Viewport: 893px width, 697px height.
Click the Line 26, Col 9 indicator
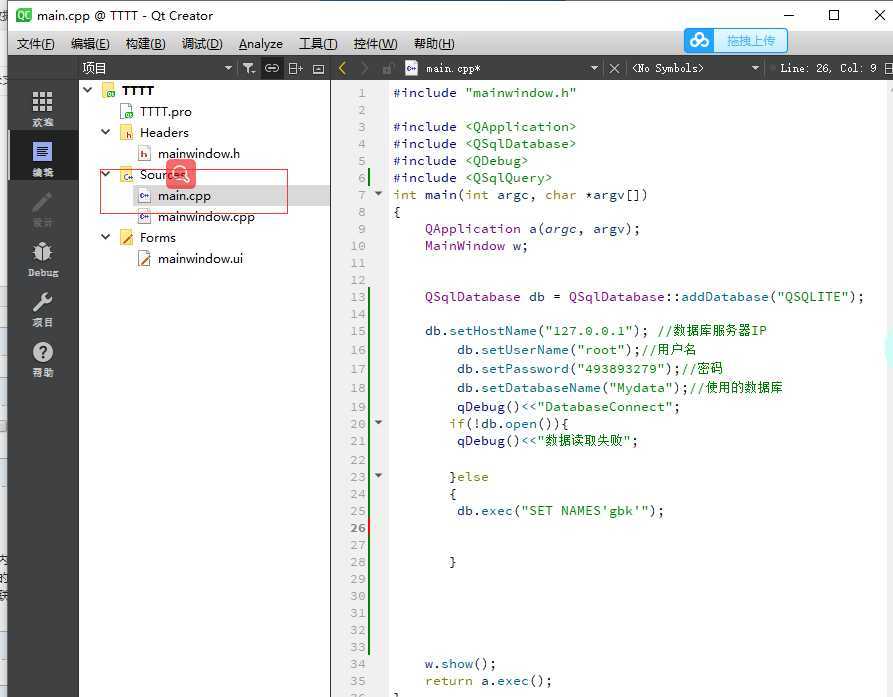(828, 68)
